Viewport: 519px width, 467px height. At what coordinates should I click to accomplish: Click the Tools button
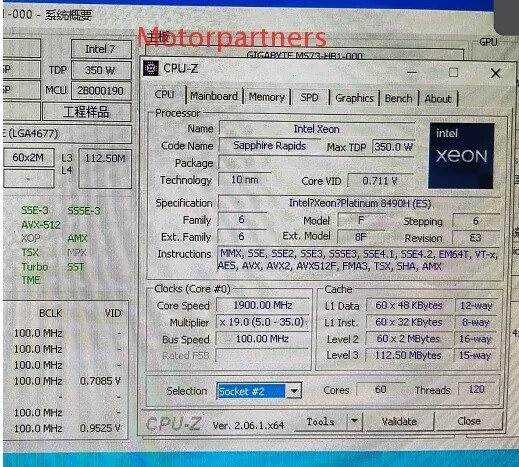[320, 422]
